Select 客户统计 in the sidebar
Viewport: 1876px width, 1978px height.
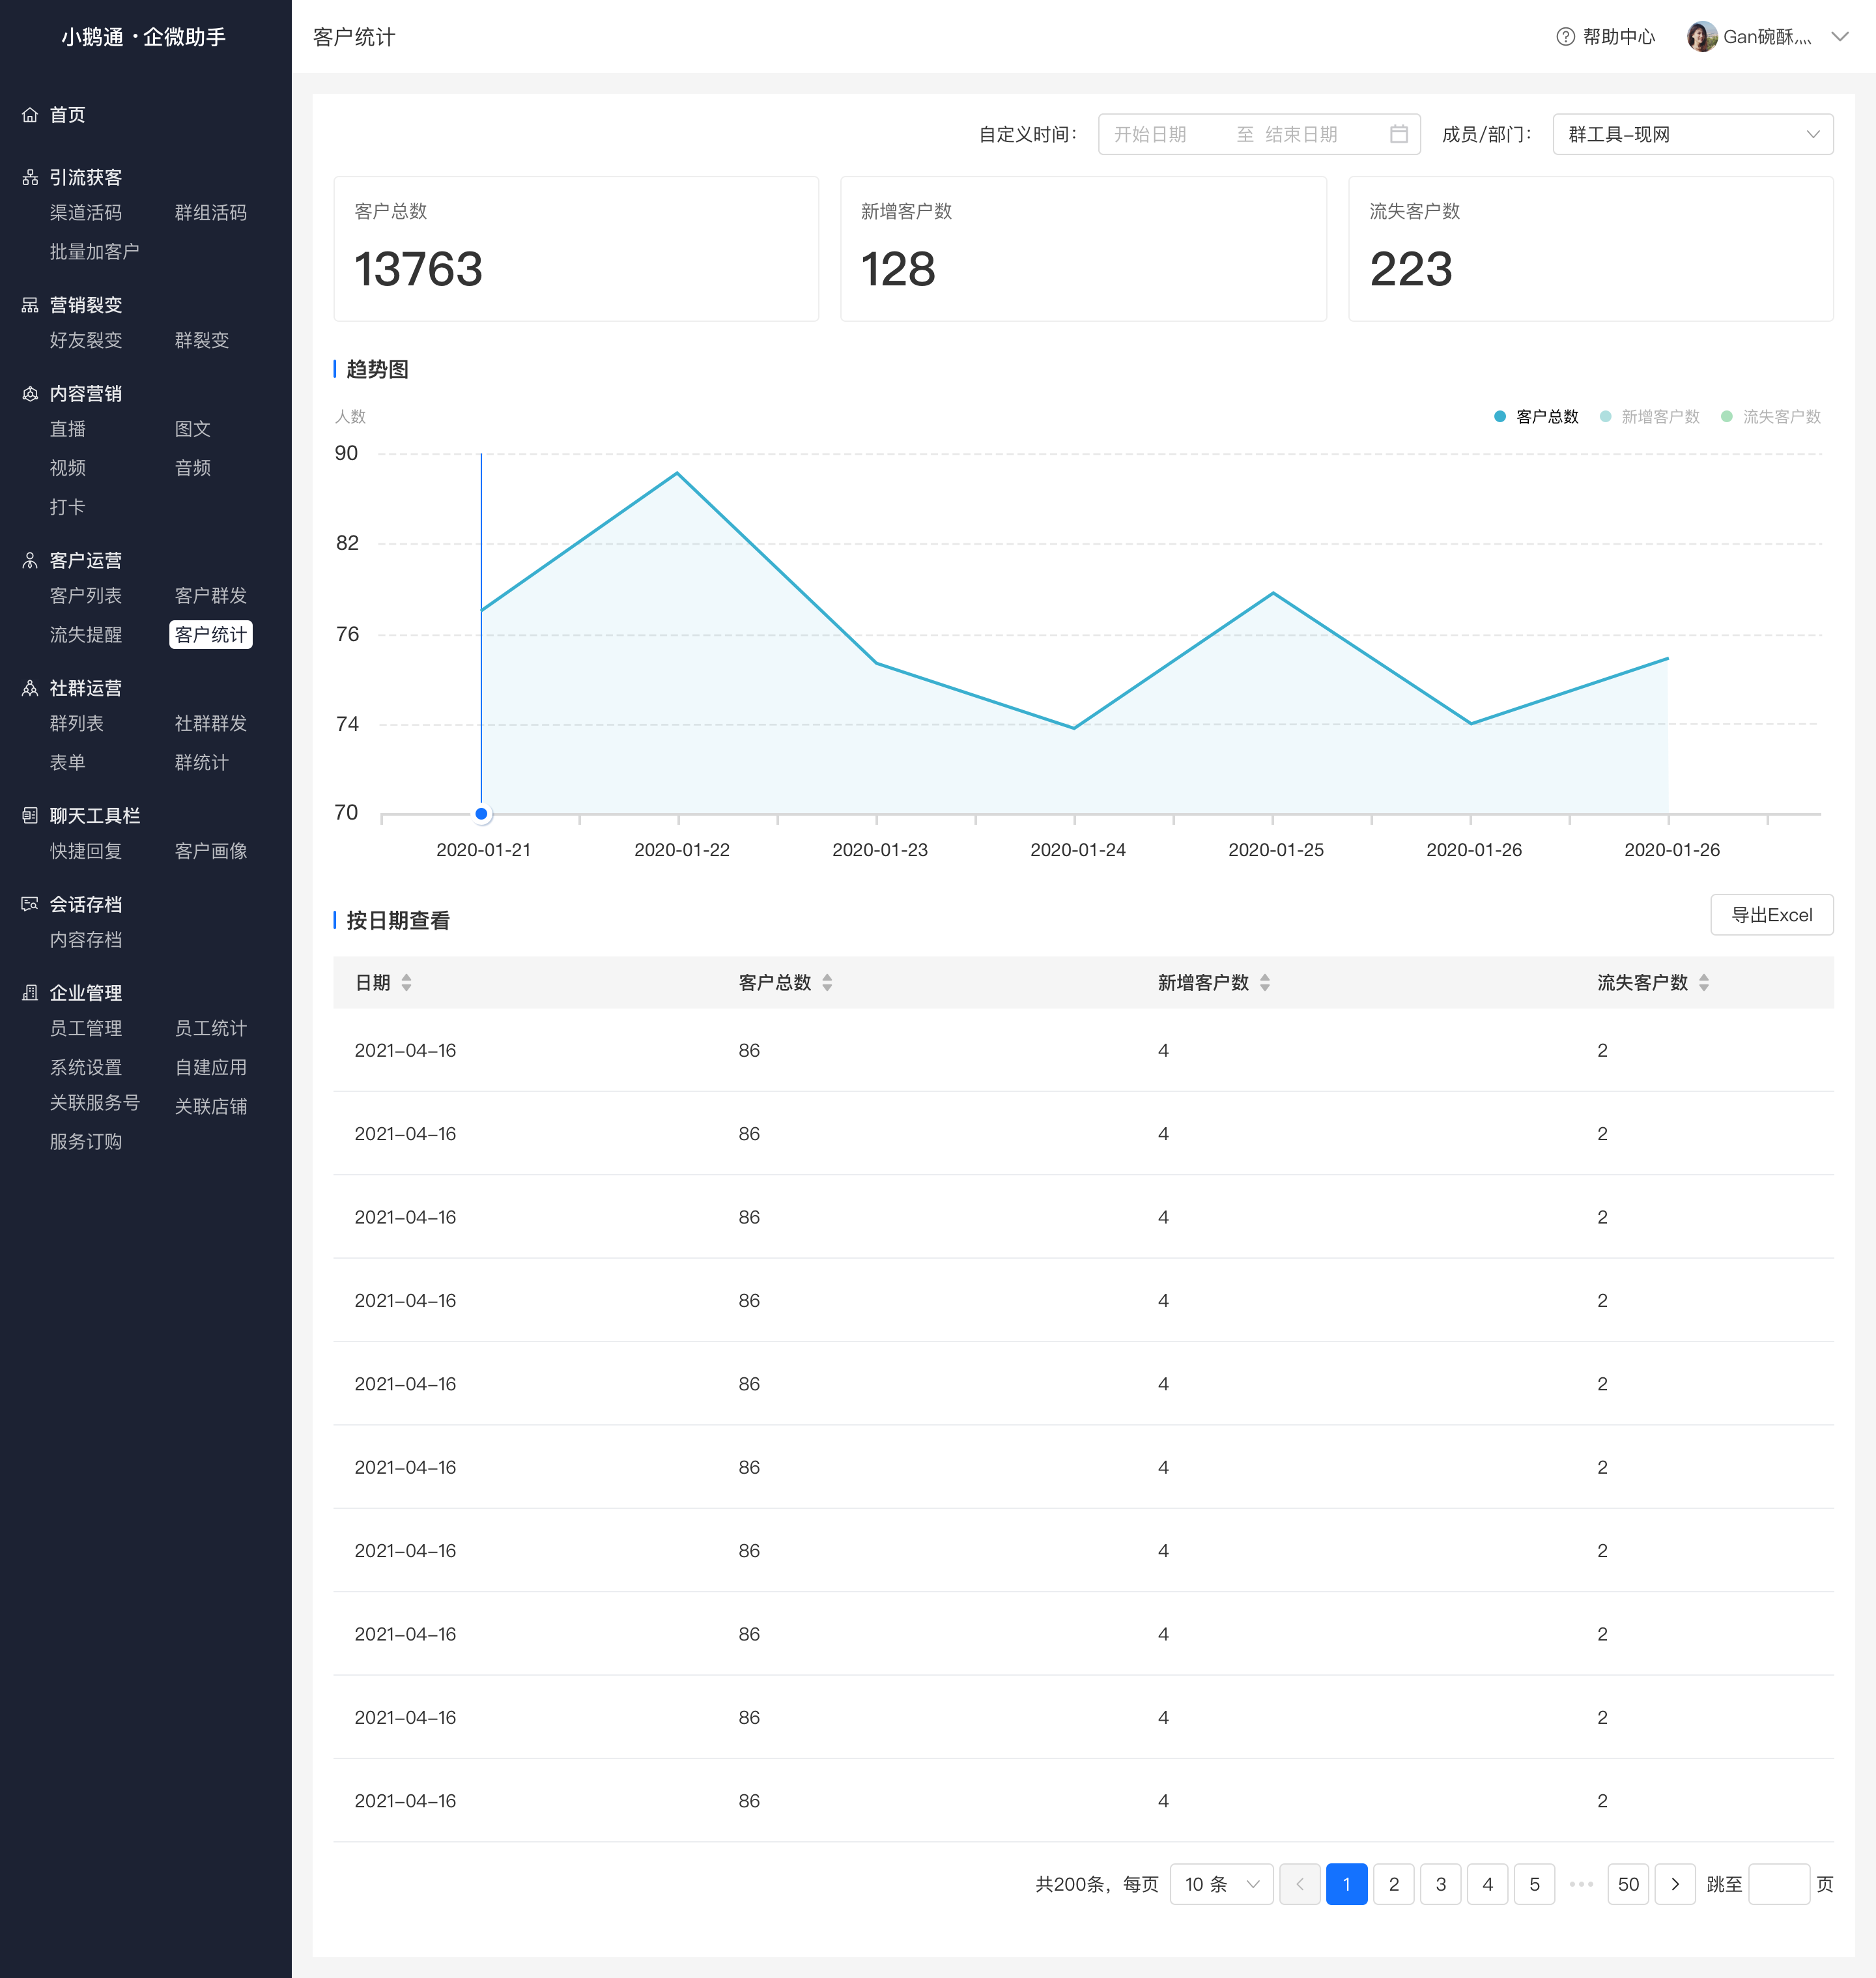point(211,635)
